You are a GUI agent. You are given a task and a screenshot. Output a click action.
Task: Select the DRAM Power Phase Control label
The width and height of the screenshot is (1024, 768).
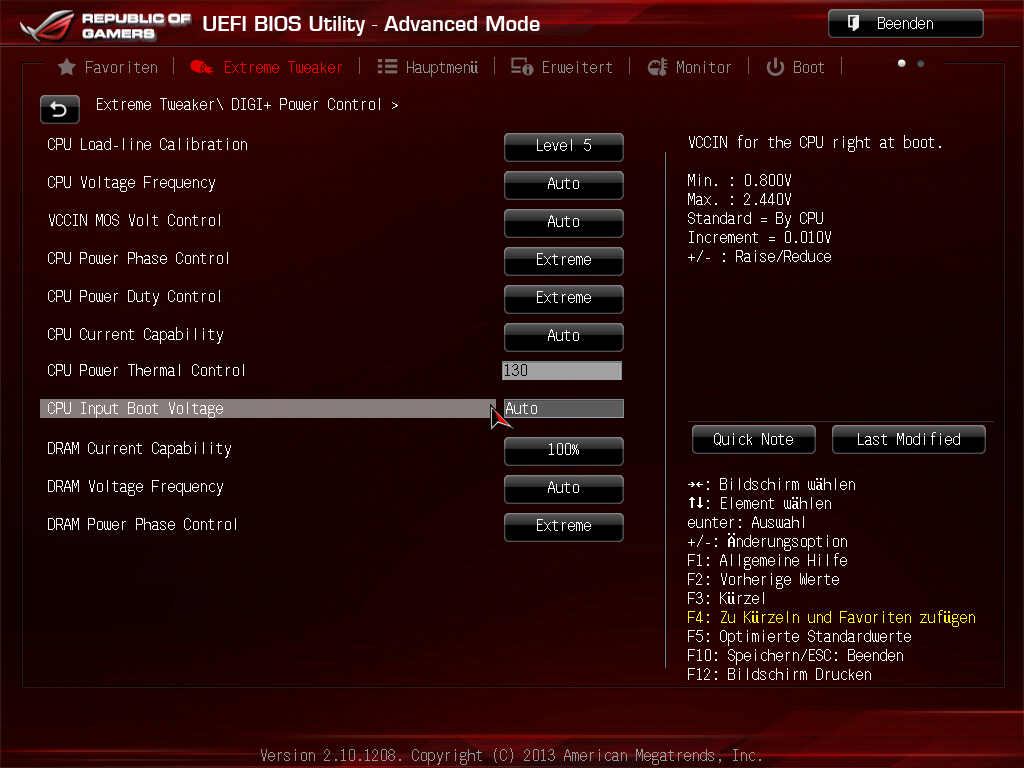pyautogui.click(x=142, y=524)
